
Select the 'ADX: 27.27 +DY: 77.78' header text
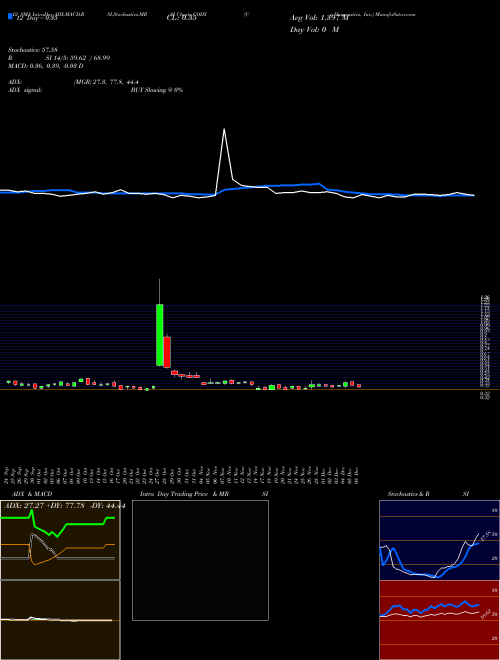point(43,506)
